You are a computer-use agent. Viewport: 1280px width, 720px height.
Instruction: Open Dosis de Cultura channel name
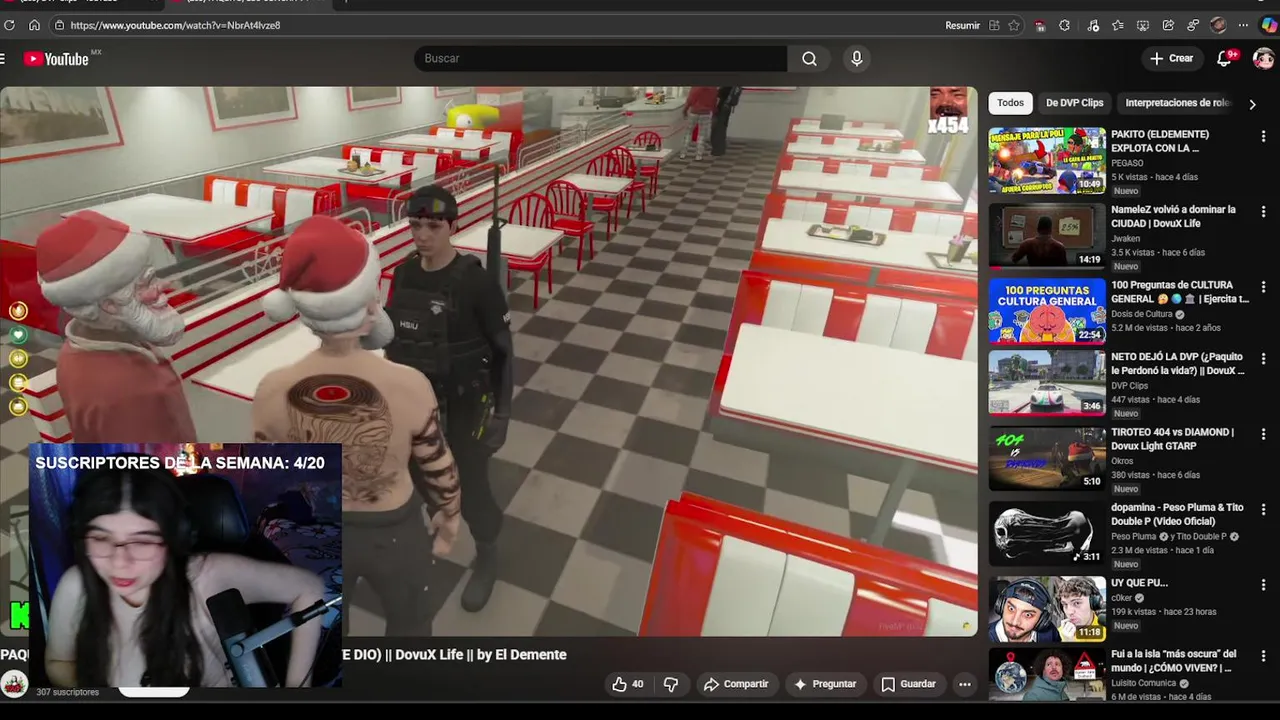click(1142, 314)
